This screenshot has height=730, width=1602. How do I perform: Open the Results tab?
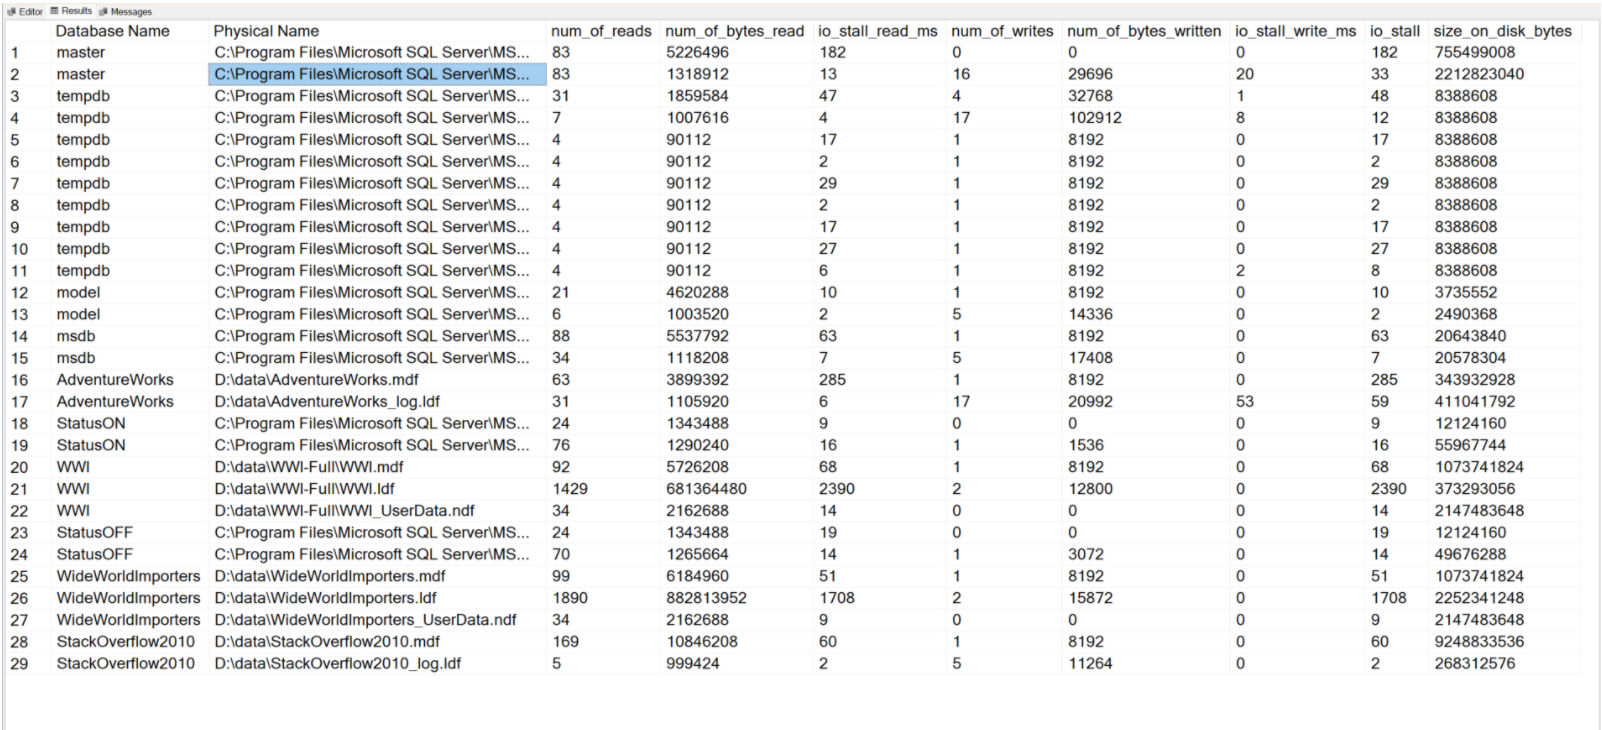[x=71, y=11]
